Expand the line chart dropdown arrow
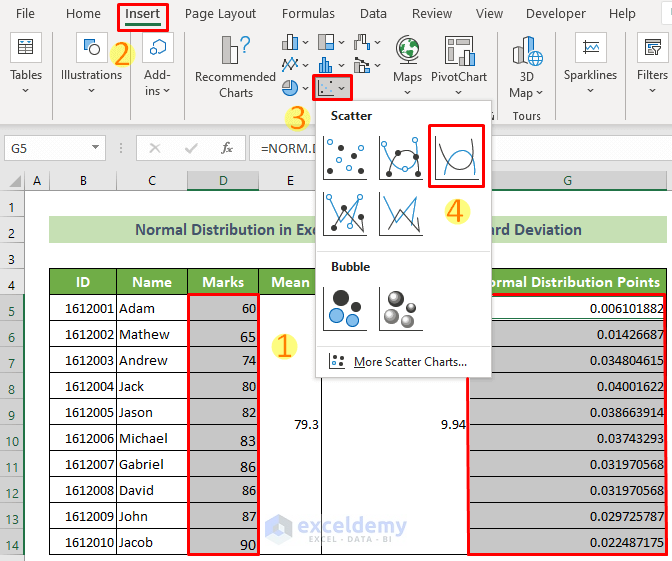 pos(306,65)
